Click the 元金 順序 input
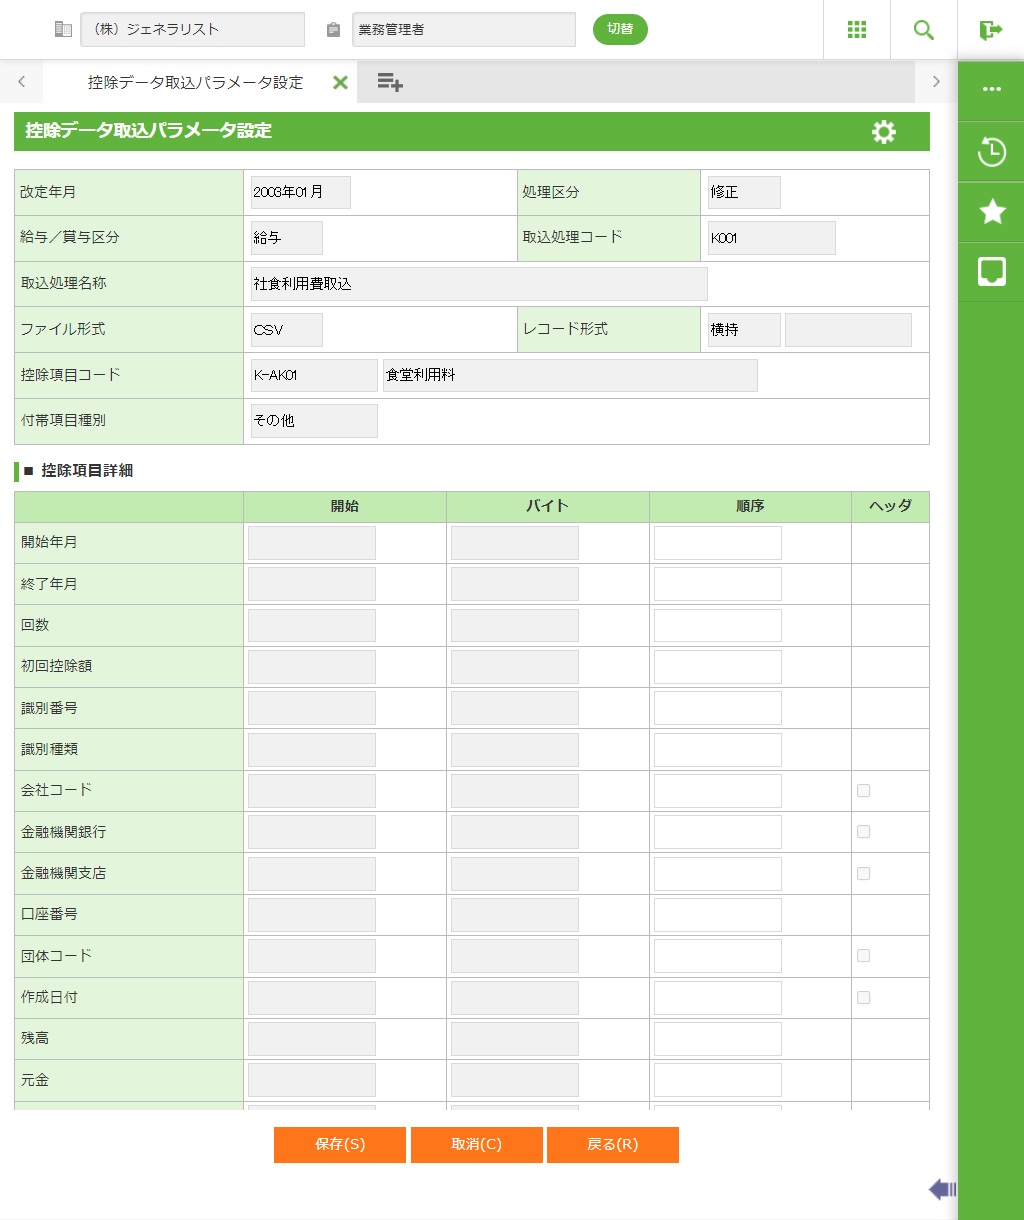Image resolution: width=1024 pixels, height=1220 pixels. click(x=718, y=1080)
